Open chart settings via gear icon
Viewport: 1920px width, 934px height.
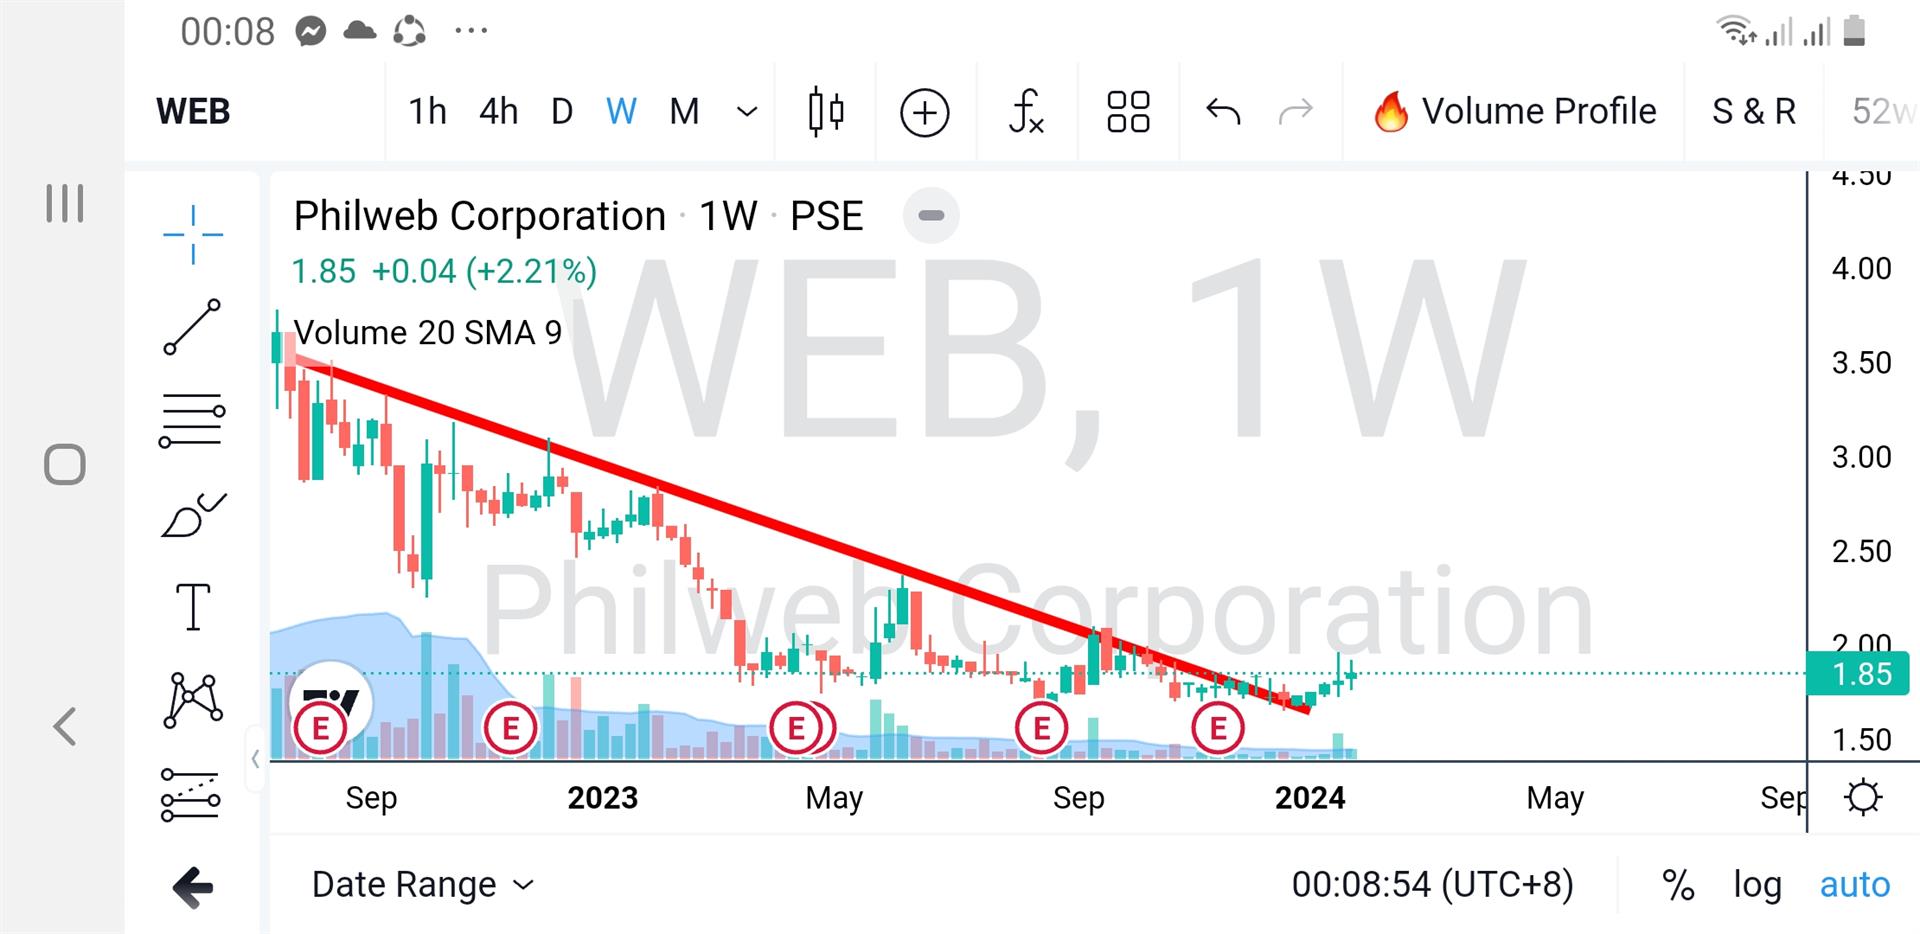1862,797
